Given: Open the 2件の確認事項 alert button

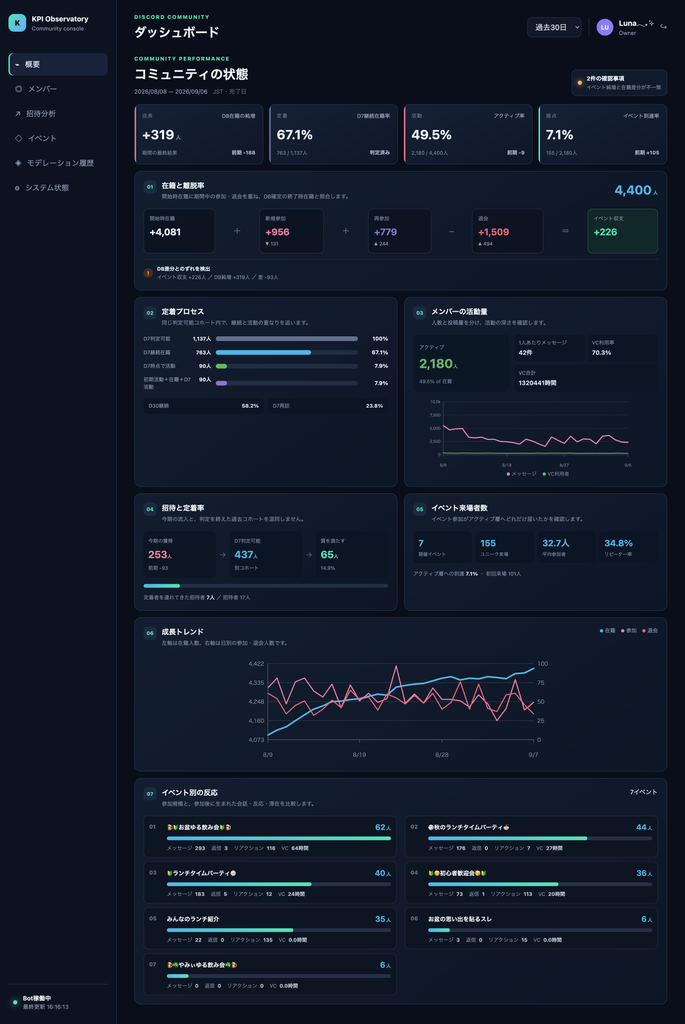Looking at the screenshot, I should (619, 82).
